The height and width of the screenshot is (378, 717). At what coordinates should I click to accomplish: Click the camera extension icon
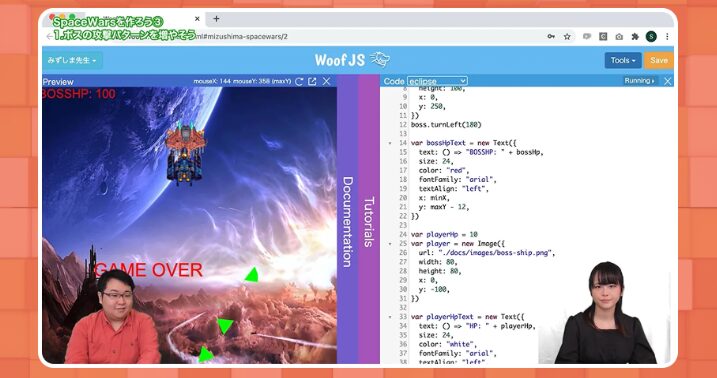click(x=619, y=37)
